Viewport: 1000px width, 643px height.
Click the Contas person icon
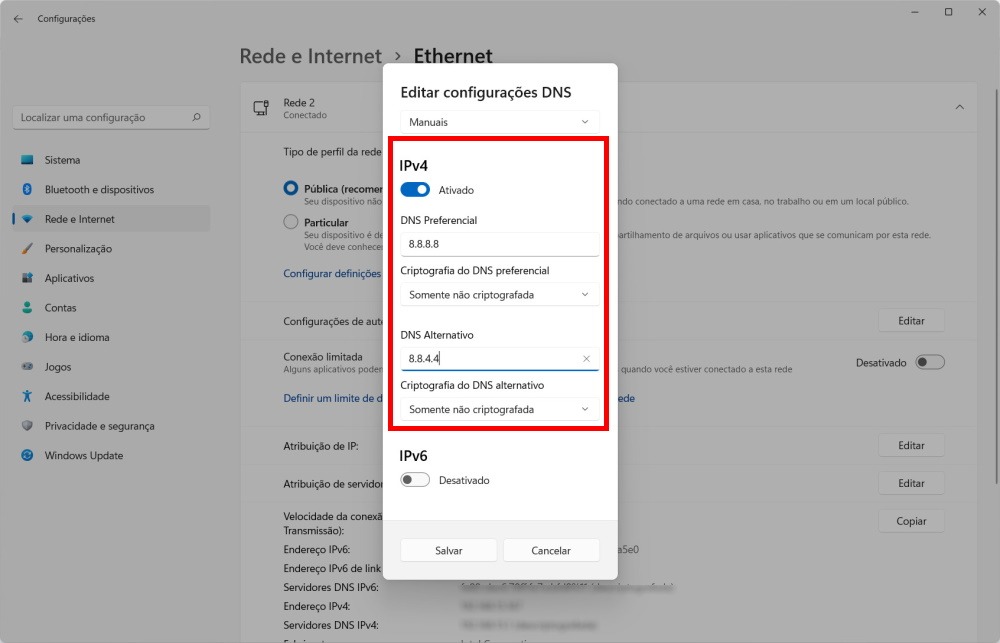[x=27, y=307]
